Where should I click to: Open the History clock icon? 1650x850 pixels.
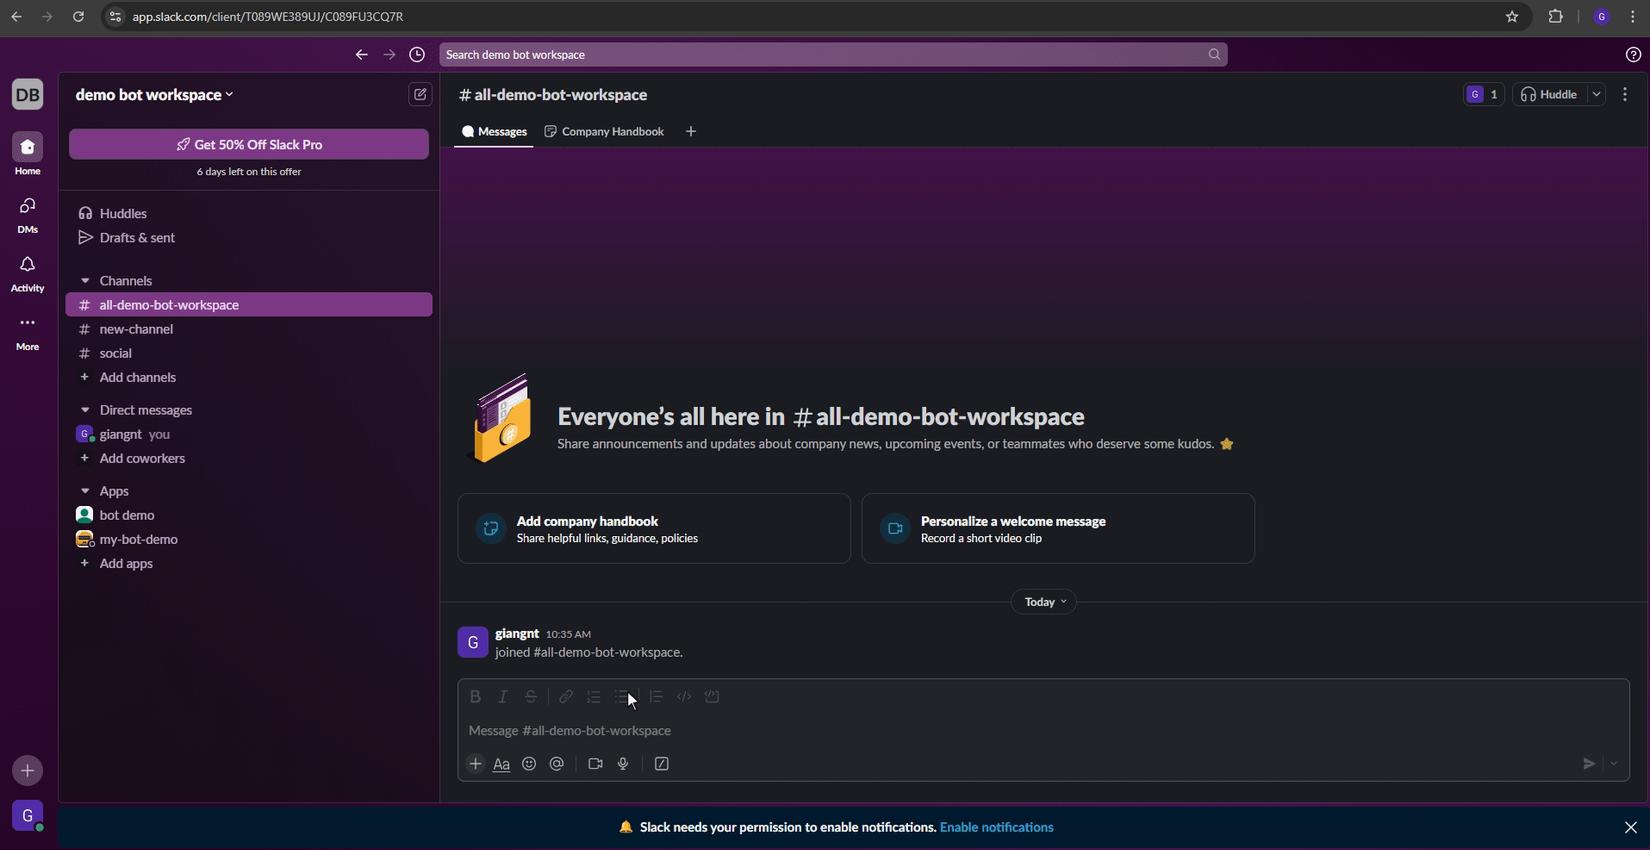point(417,55)
